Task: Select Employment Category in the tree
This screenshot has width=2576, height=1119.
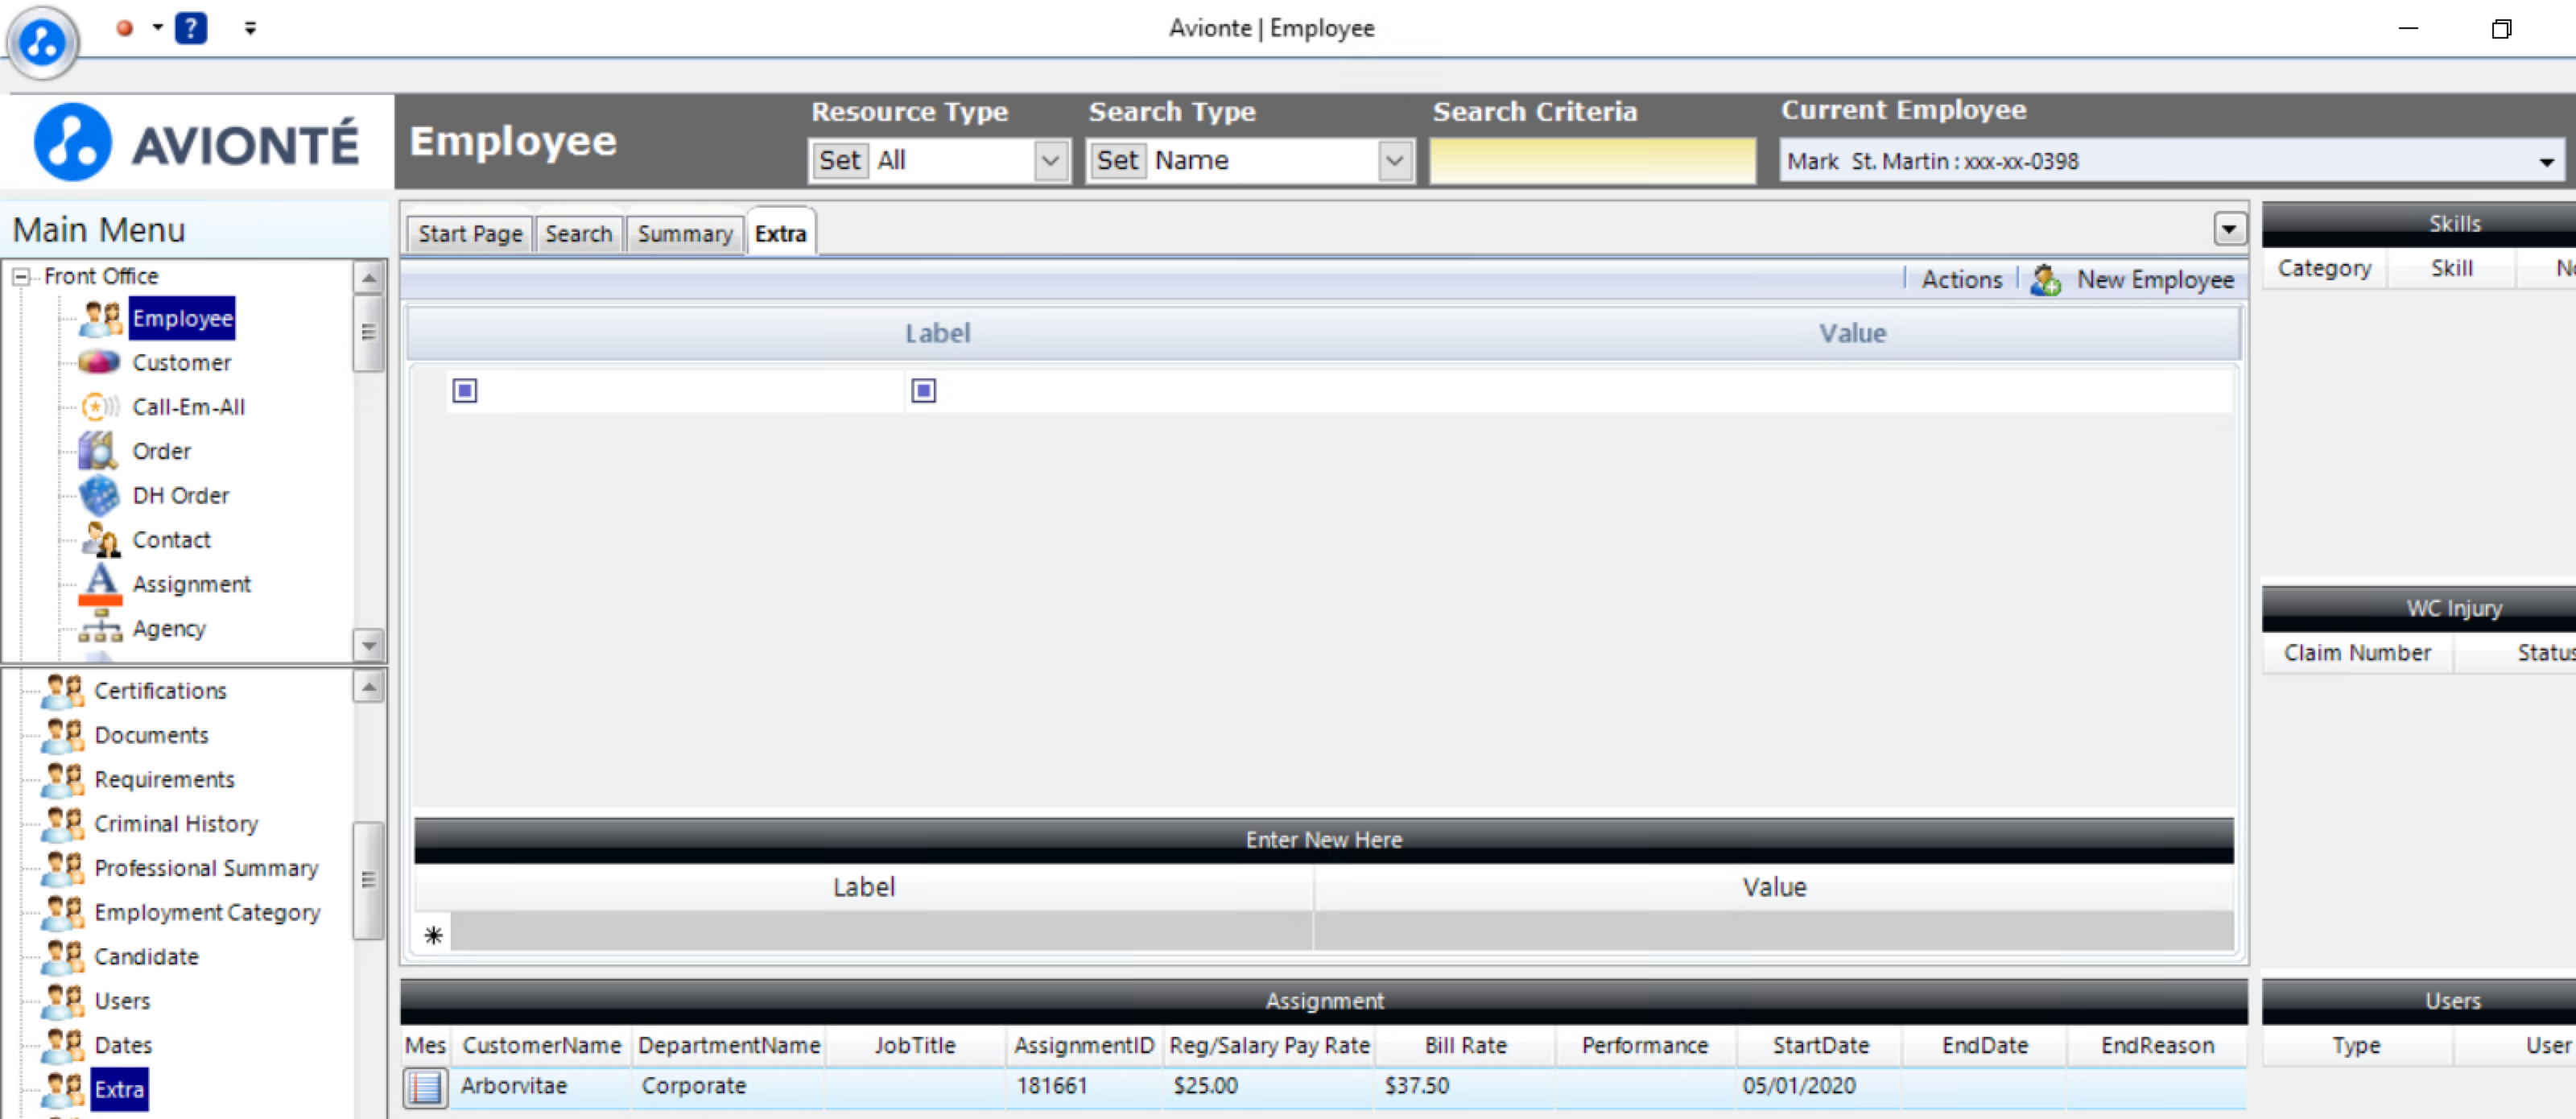Action: click(207, 913)
